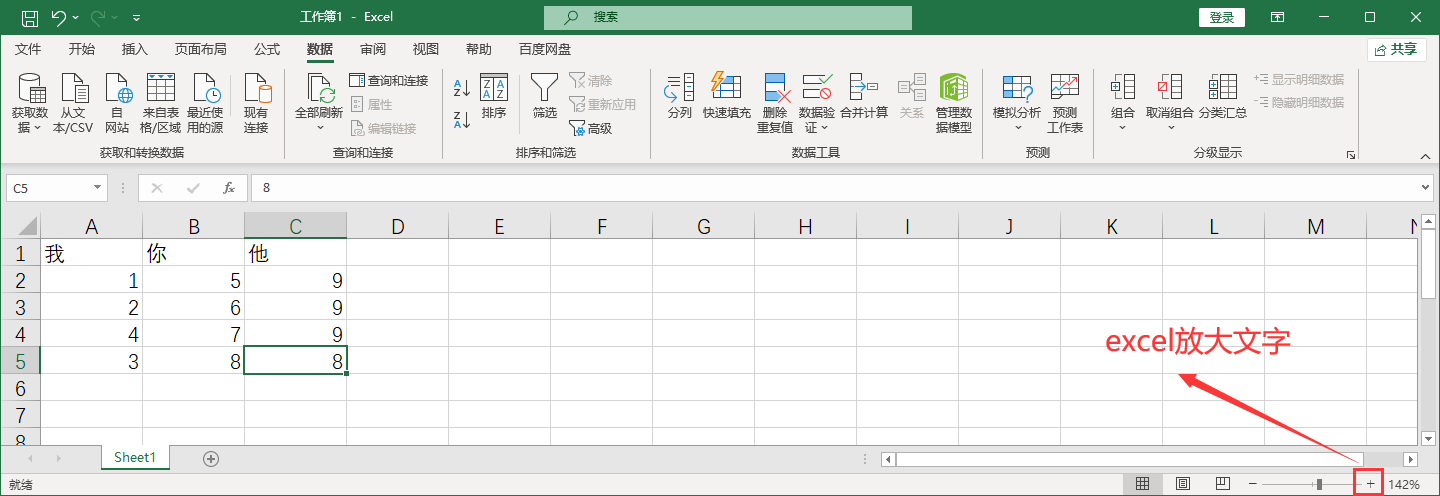This screenshot has height=496, width=1440.
Task: Sort column descending Z to A
Action: pos(462,120)
